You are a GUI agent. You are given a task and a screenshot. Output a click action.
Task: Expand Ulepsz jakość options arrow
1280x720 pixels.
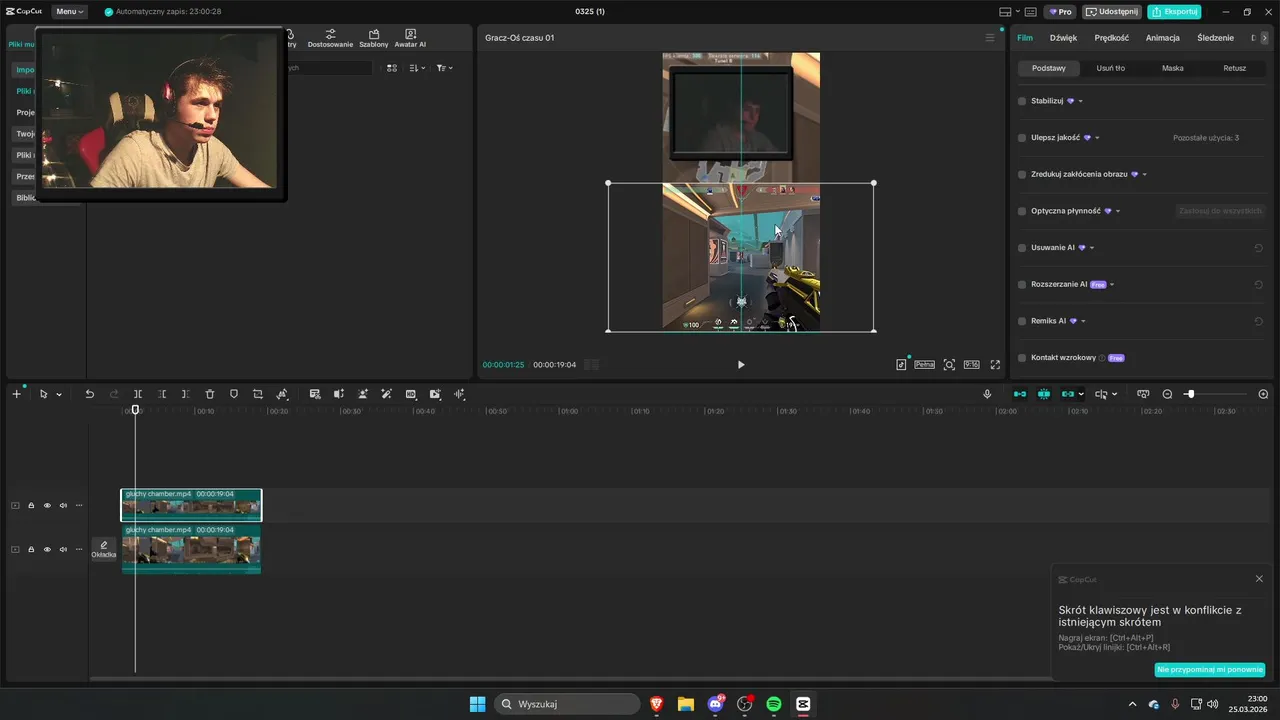coord(1098,138)
